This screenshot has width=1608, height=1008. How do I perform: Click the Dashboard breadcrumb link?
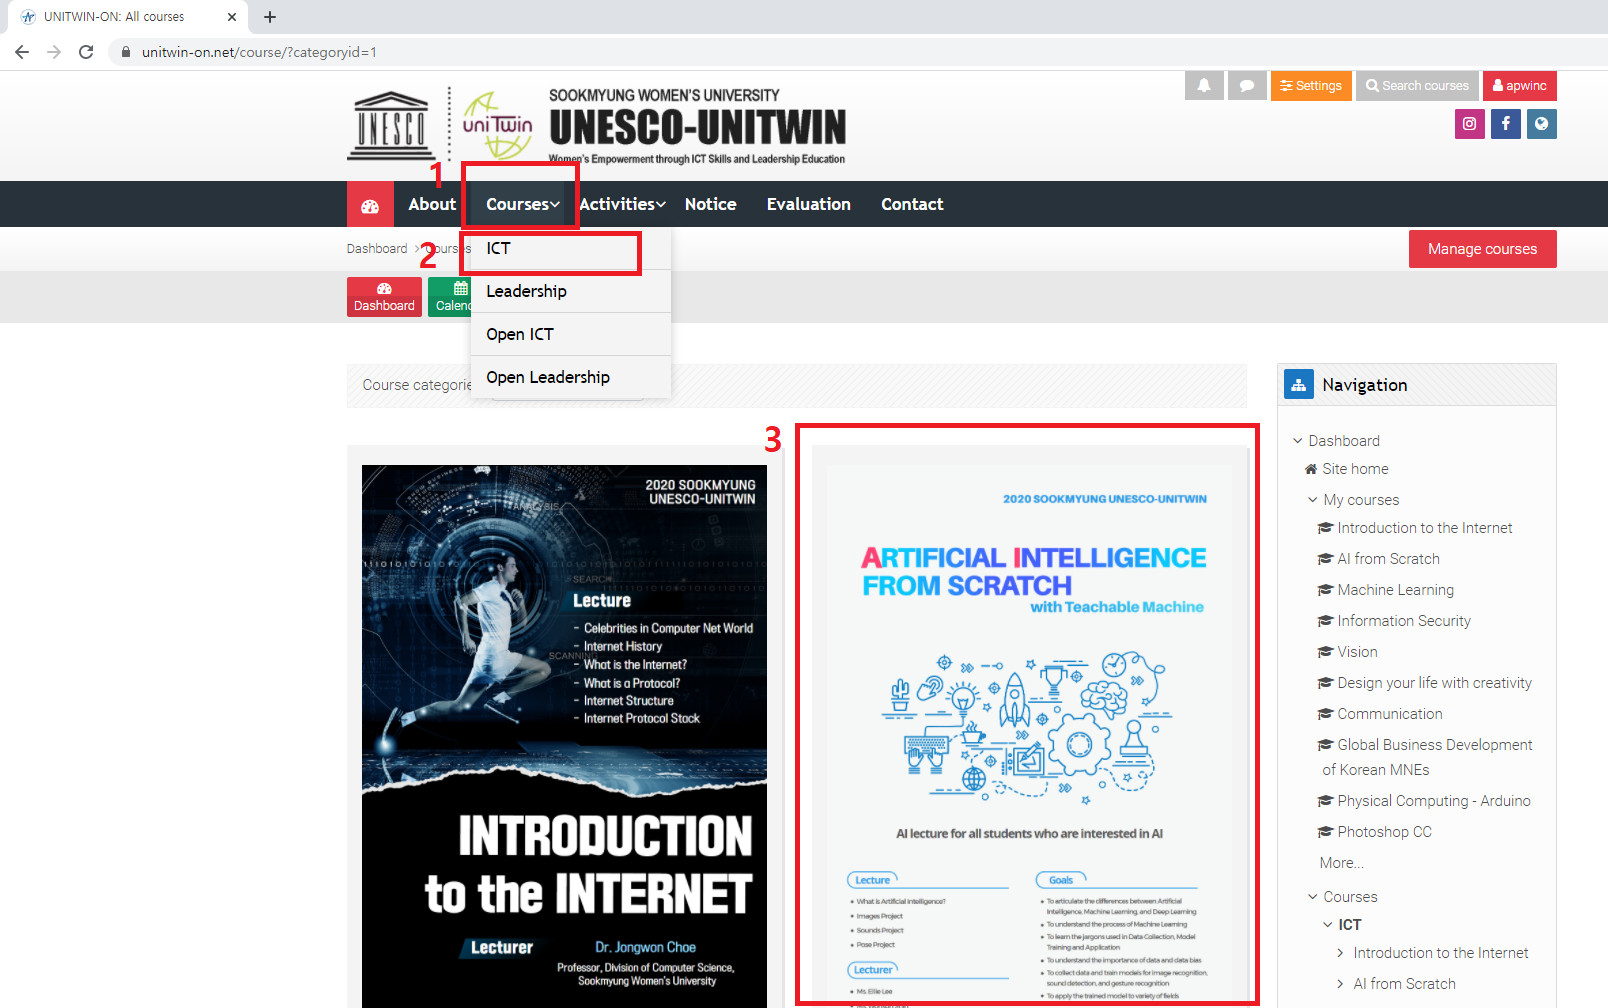(377, 249)
